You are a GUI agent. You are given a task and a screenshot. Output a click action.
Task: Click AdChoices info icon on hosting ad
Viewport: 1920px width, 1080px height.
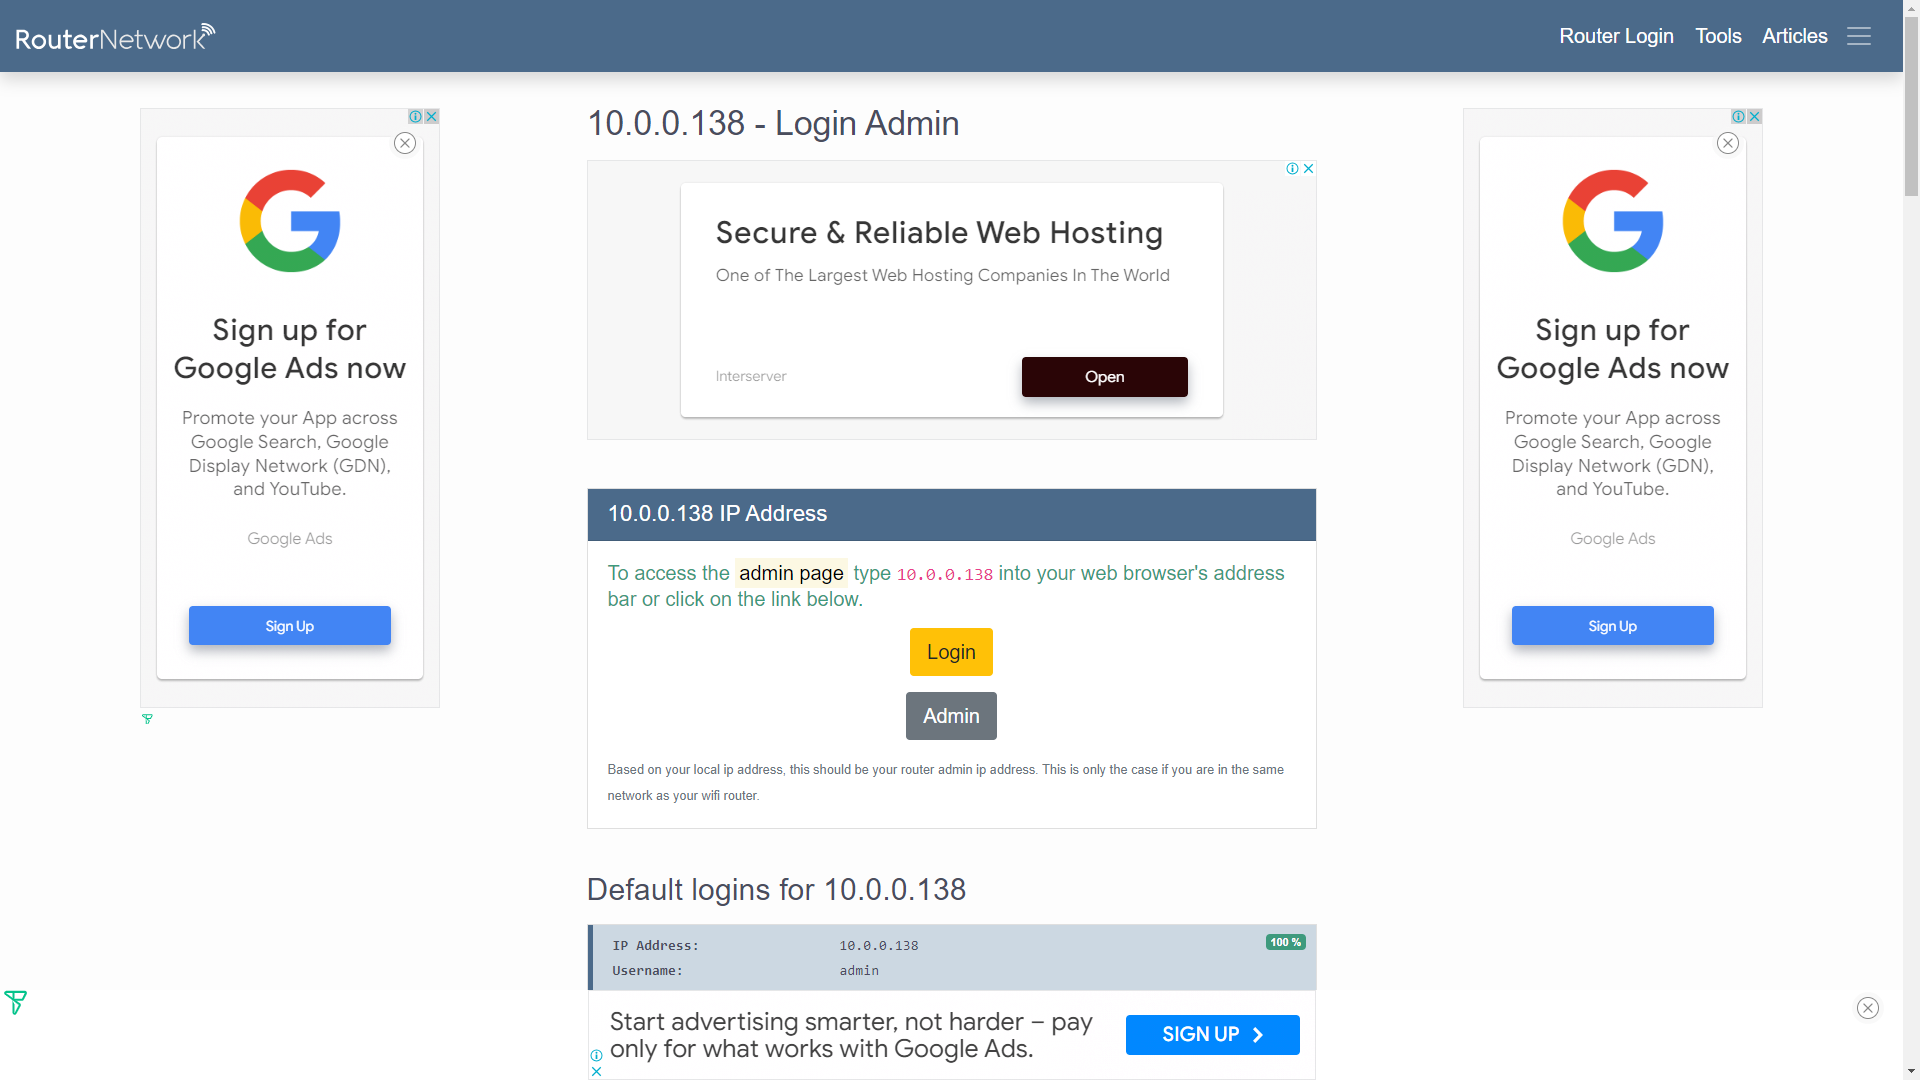click(x=1292, y=169)
